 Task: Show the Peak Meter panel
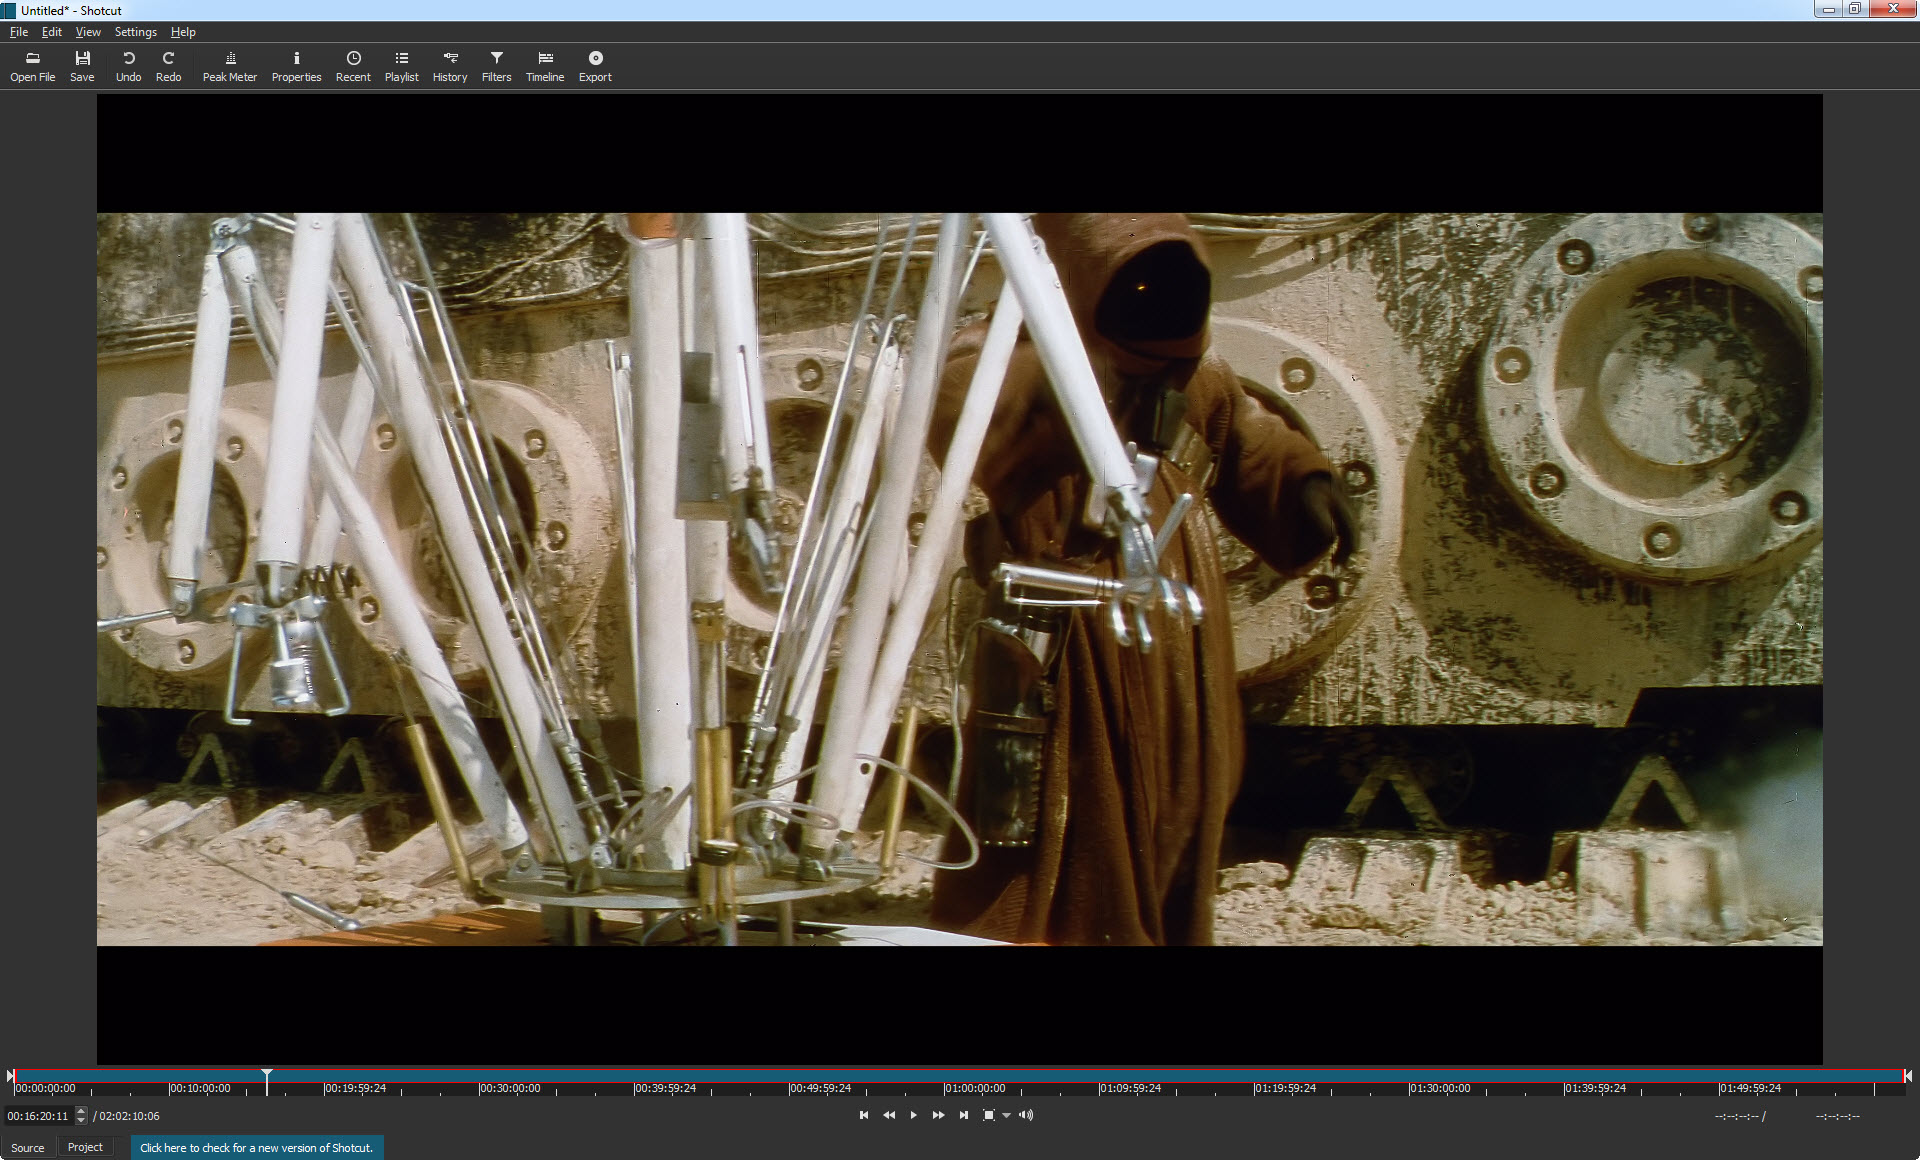point(230,66)
